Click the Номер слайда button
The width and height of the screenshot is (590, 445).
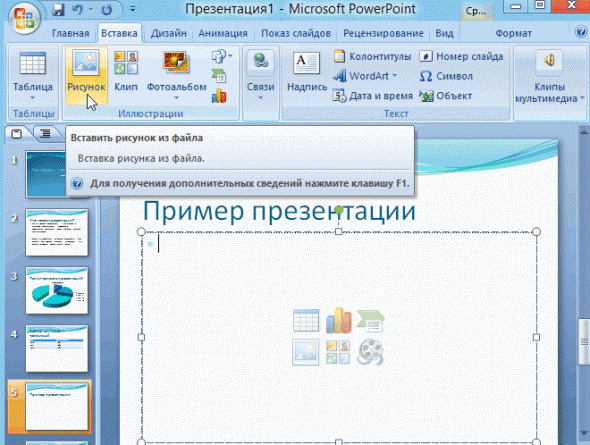click(x=461, y=56)
